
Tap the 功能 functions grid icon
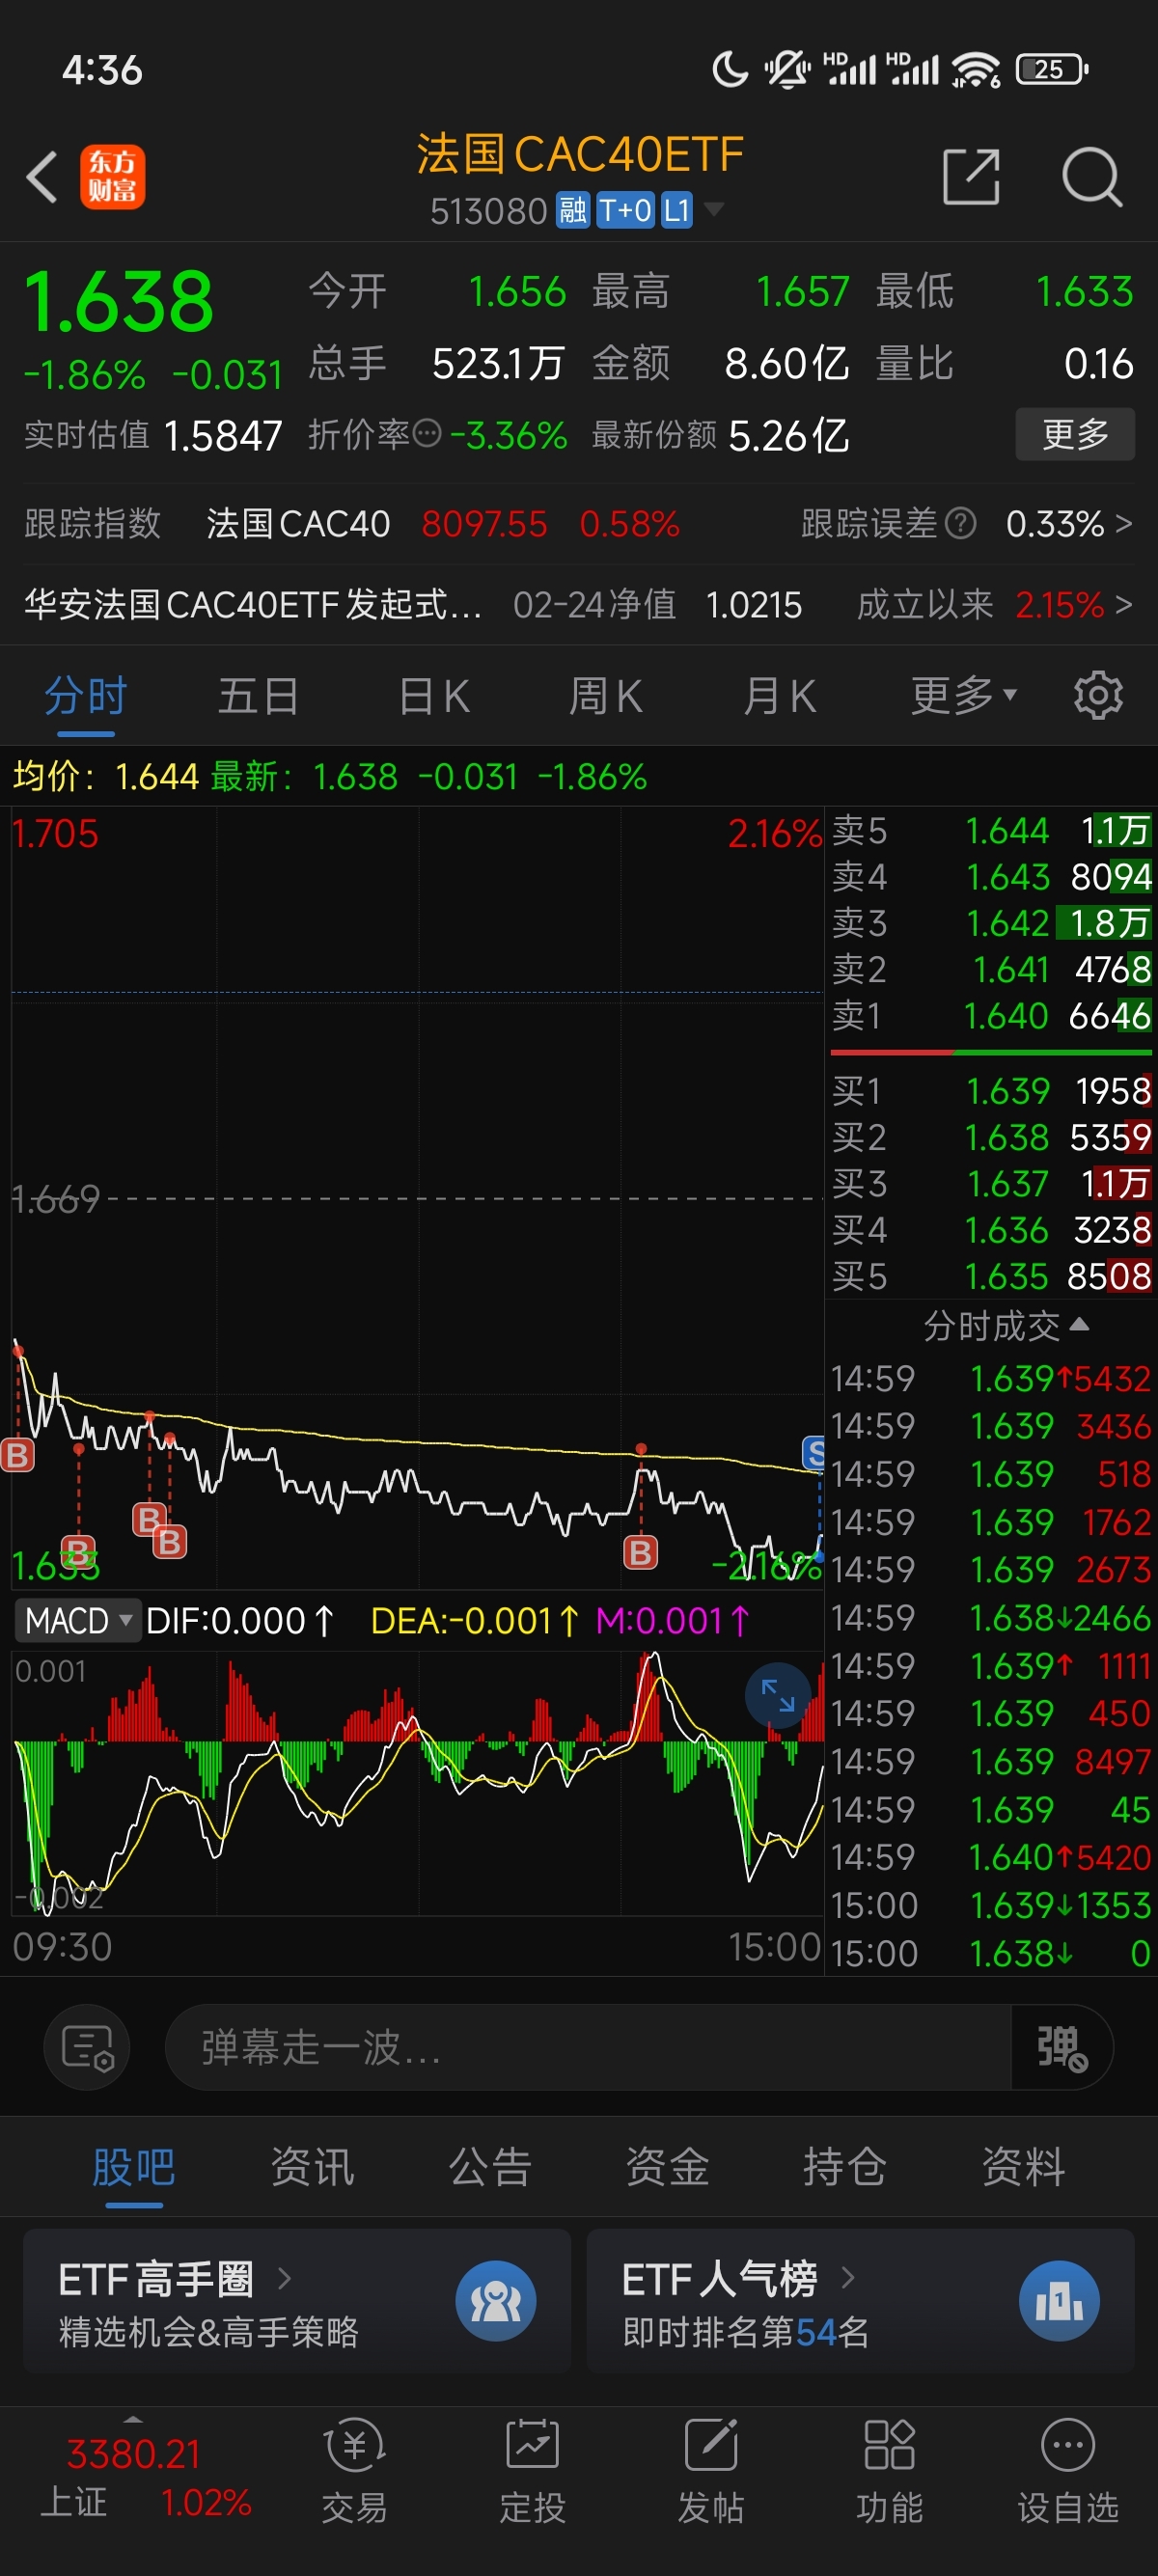point(889,2446)
